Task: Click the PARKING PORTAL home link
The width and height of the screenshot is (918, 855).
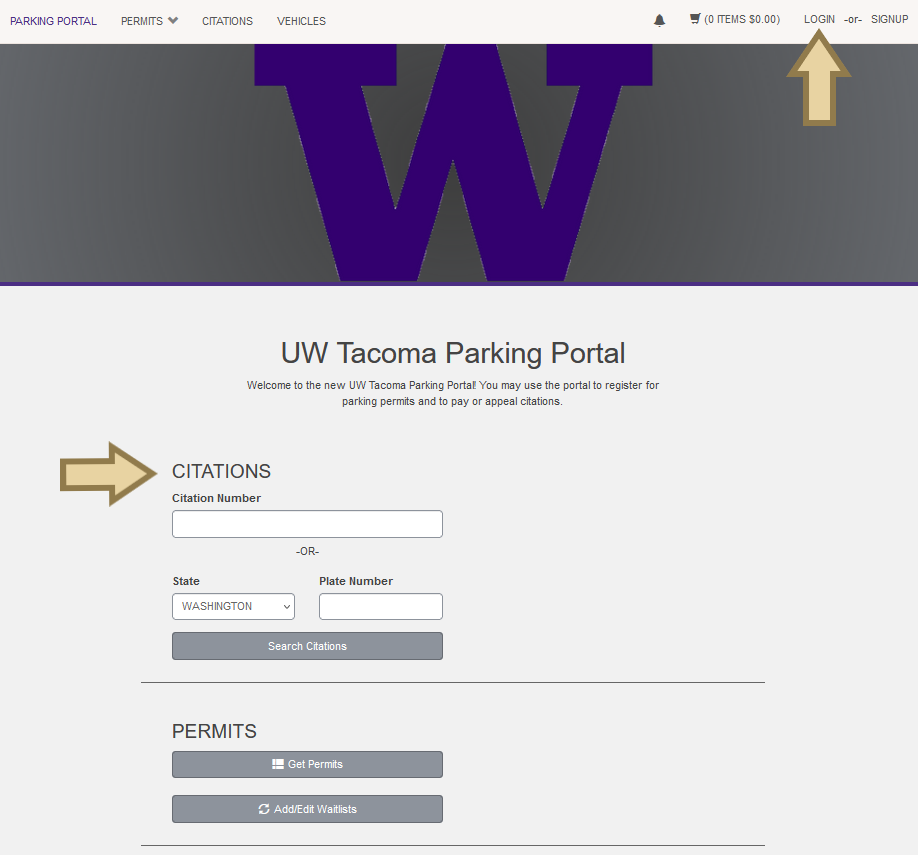Action: 53,21
